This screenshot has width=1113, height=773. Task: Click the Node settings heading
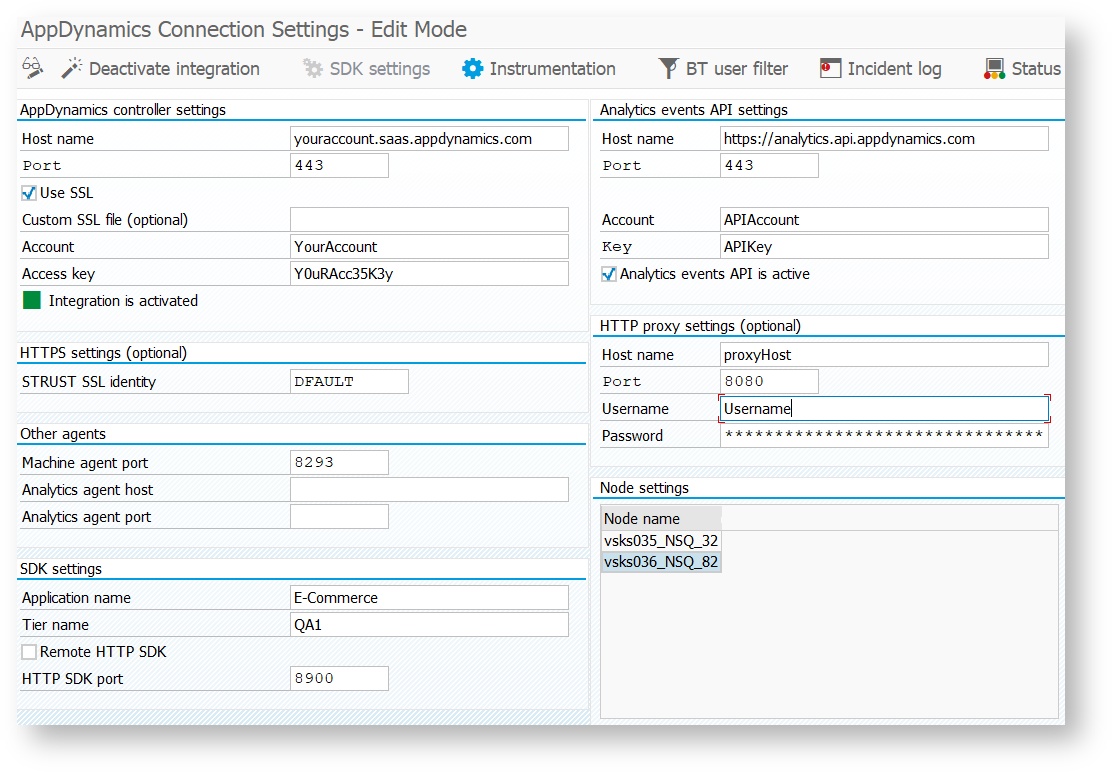tap(645, 488)
